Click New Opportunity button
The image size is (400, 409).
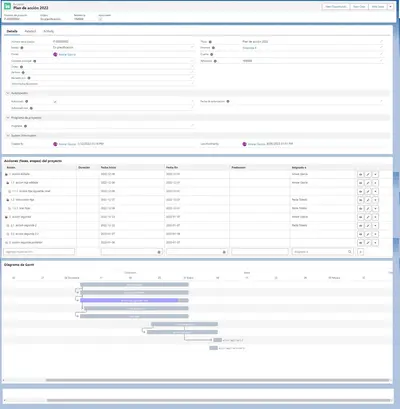pyautogui.click(x=336, y=7)
